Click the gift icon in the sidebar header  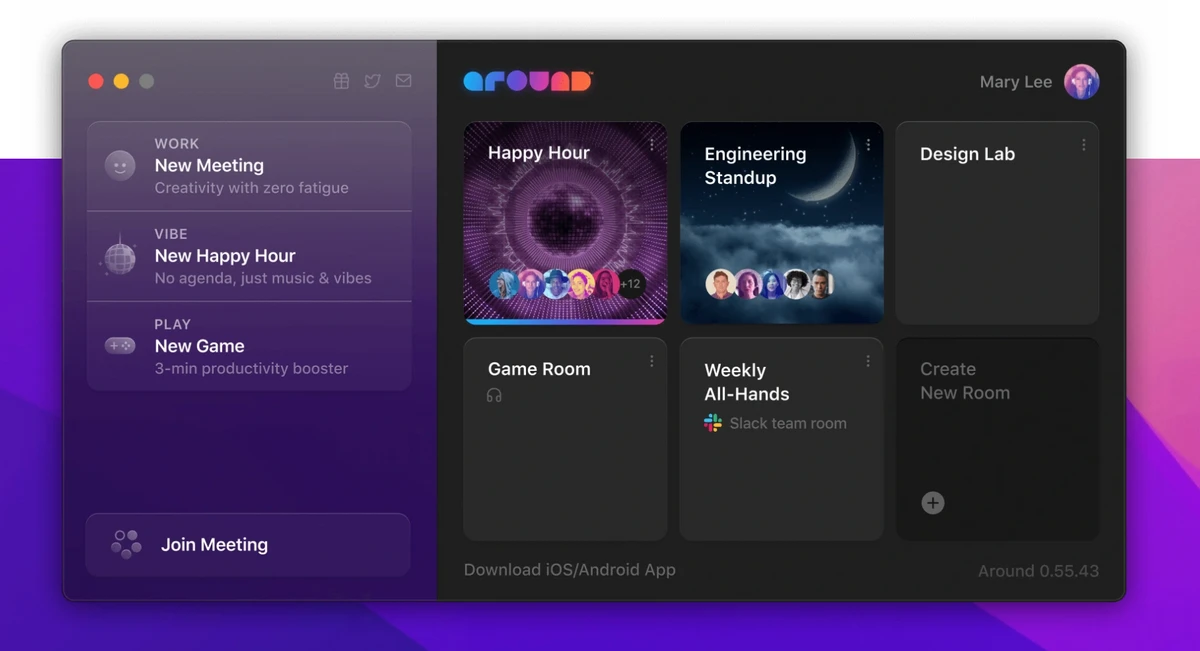click(341, 81)
